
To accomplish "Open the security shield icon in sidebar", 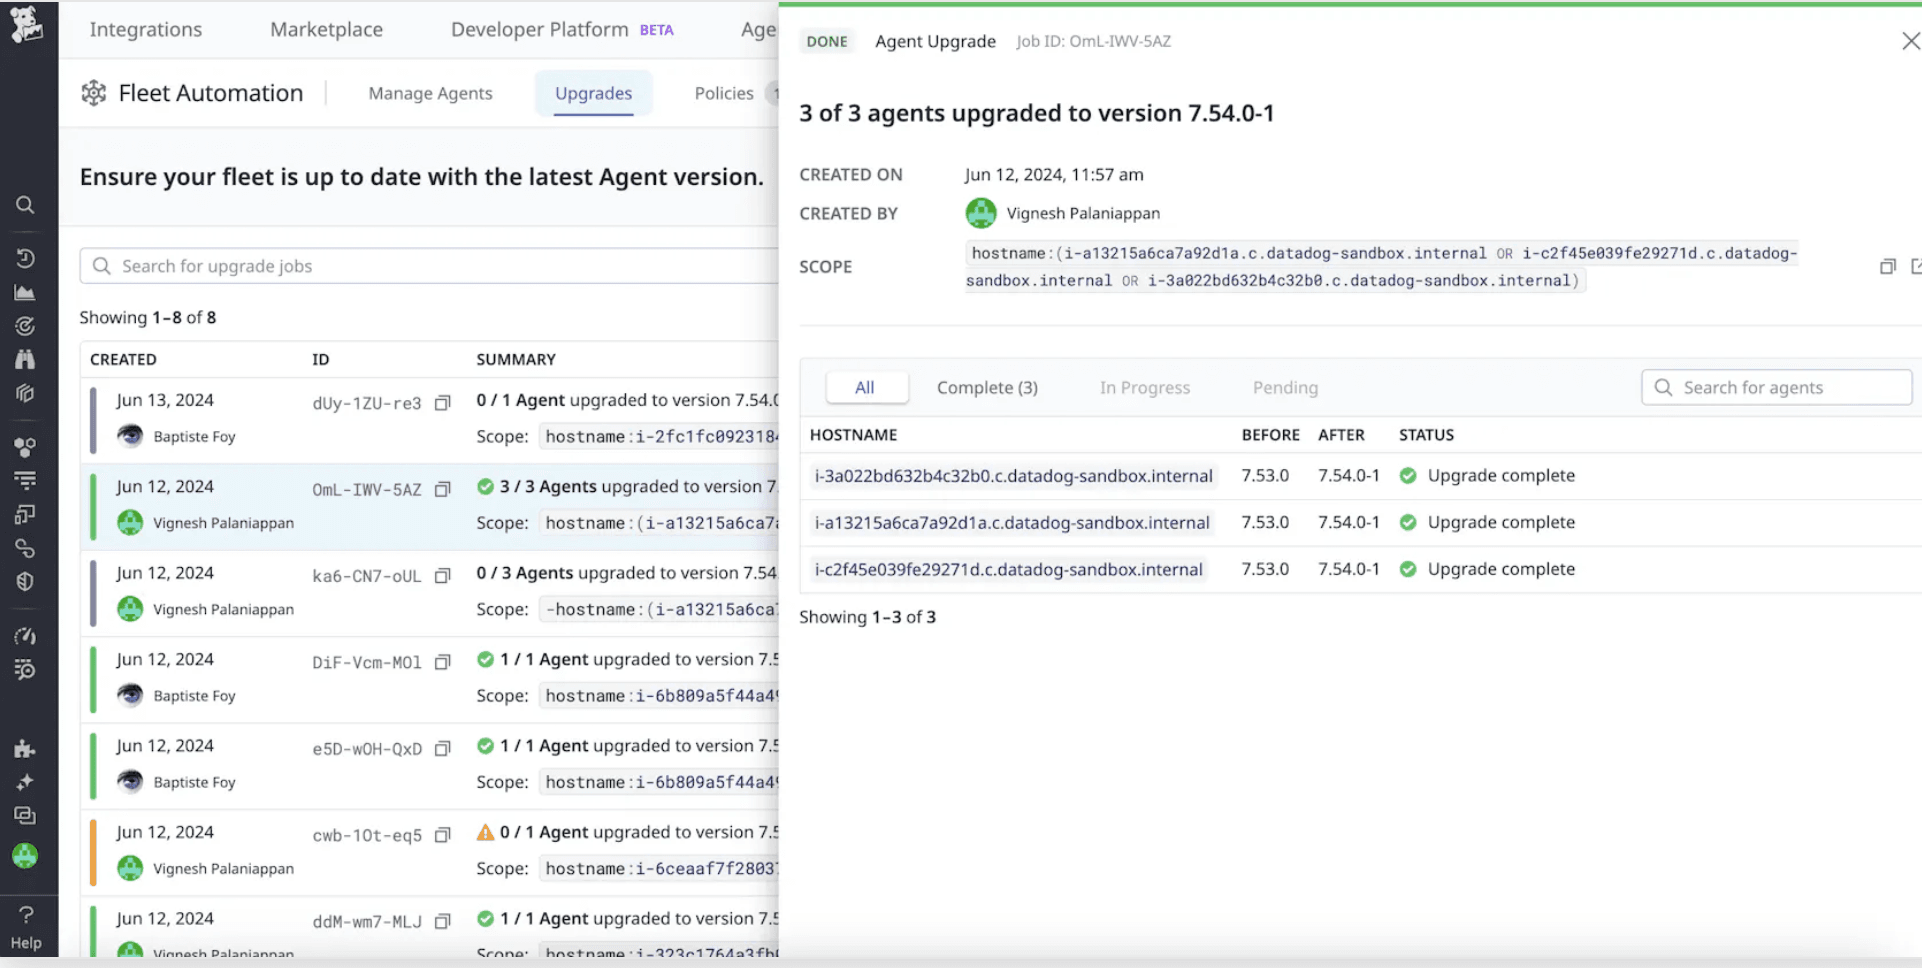I will pyautogui.click(x=25, y=581).
